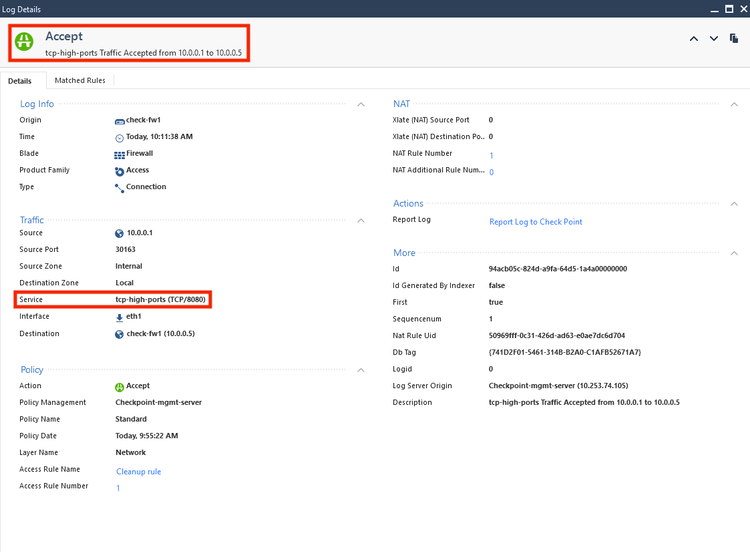Select the Details tab

[20, 81]
